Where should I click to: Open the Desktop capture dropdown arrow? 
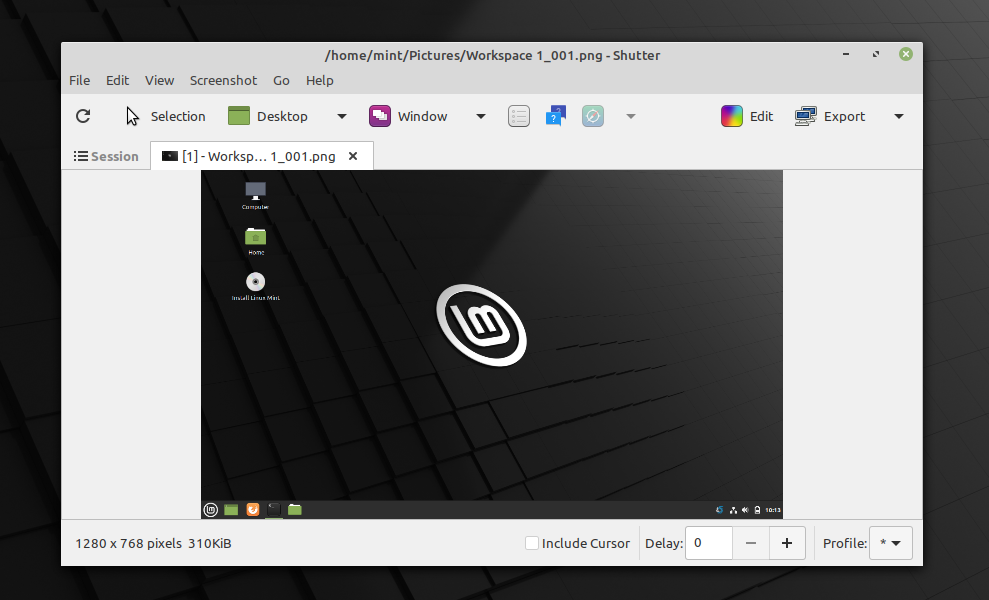tap(342, 116)
